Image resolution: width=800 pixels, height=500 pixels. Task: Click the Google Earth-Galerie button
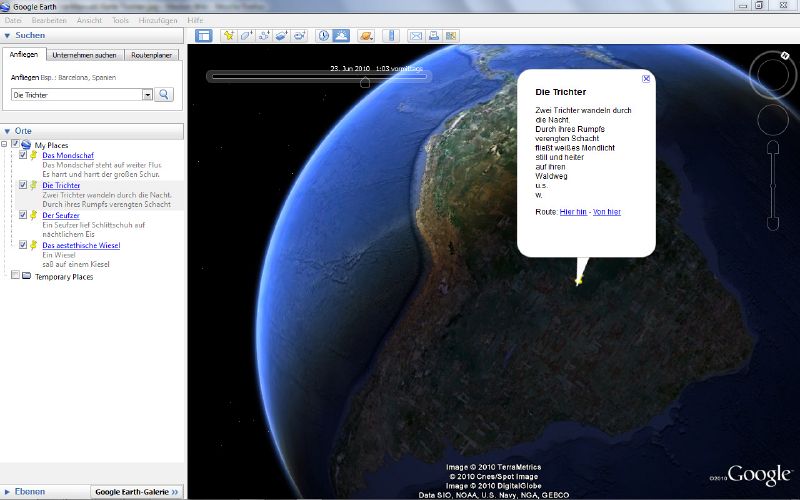(x=137, y=492)
